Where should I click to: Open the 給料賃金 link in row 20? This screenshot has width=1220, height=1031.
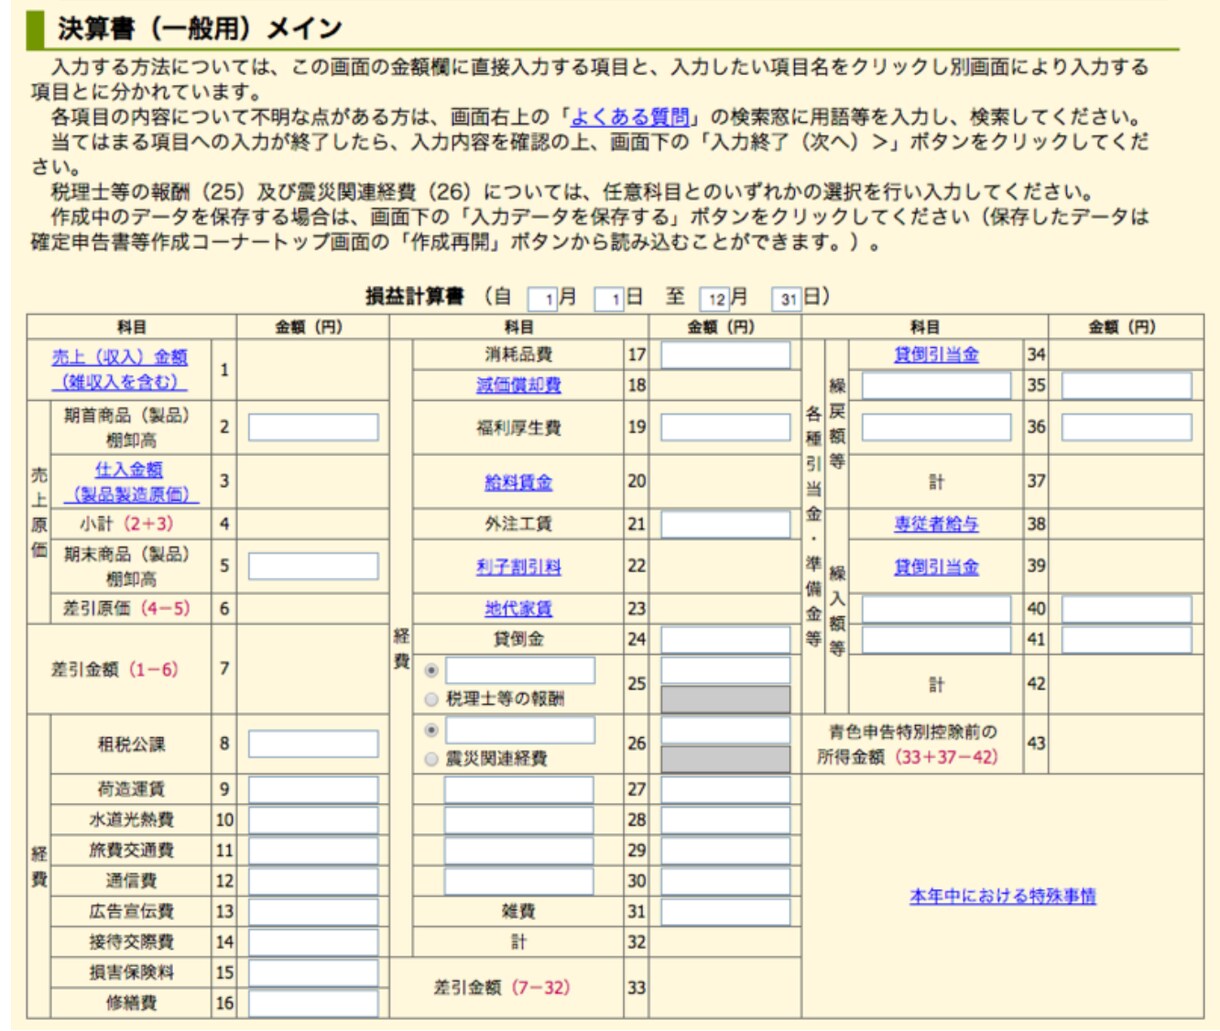pos(518,481)
